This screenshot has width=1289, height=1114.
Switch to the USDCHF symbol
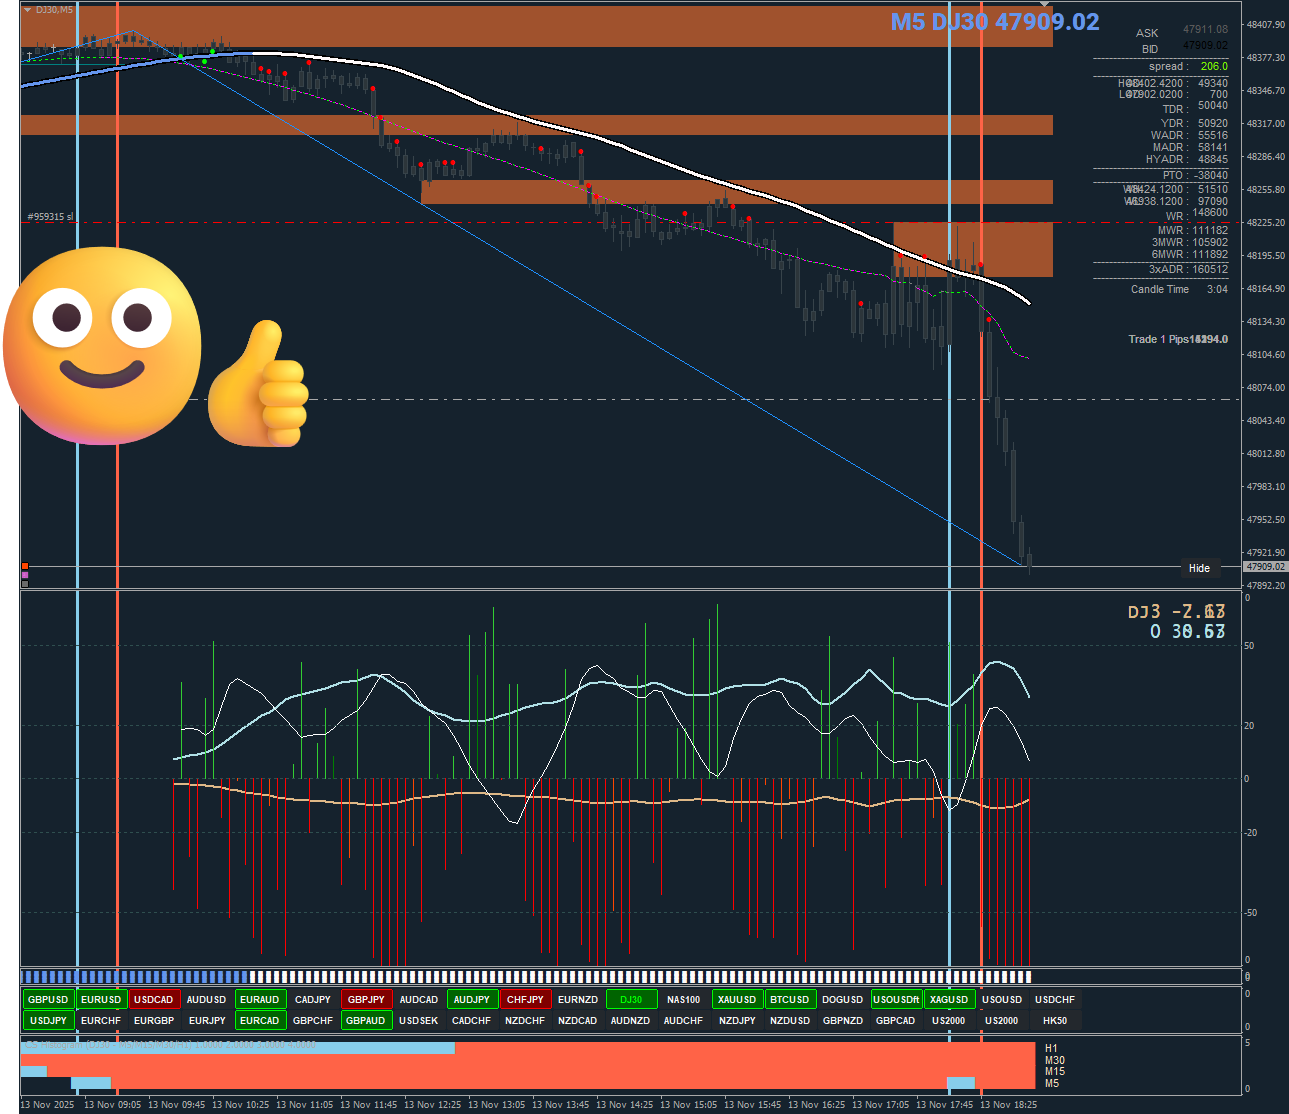pos(1055,1000)
